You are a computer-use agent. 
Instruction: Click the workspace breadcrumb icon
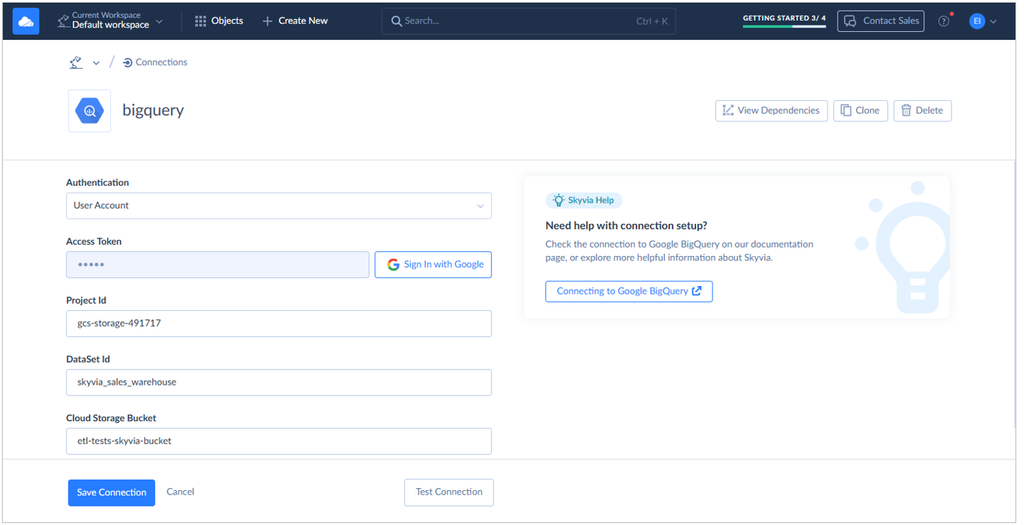[x=76, y=62]
